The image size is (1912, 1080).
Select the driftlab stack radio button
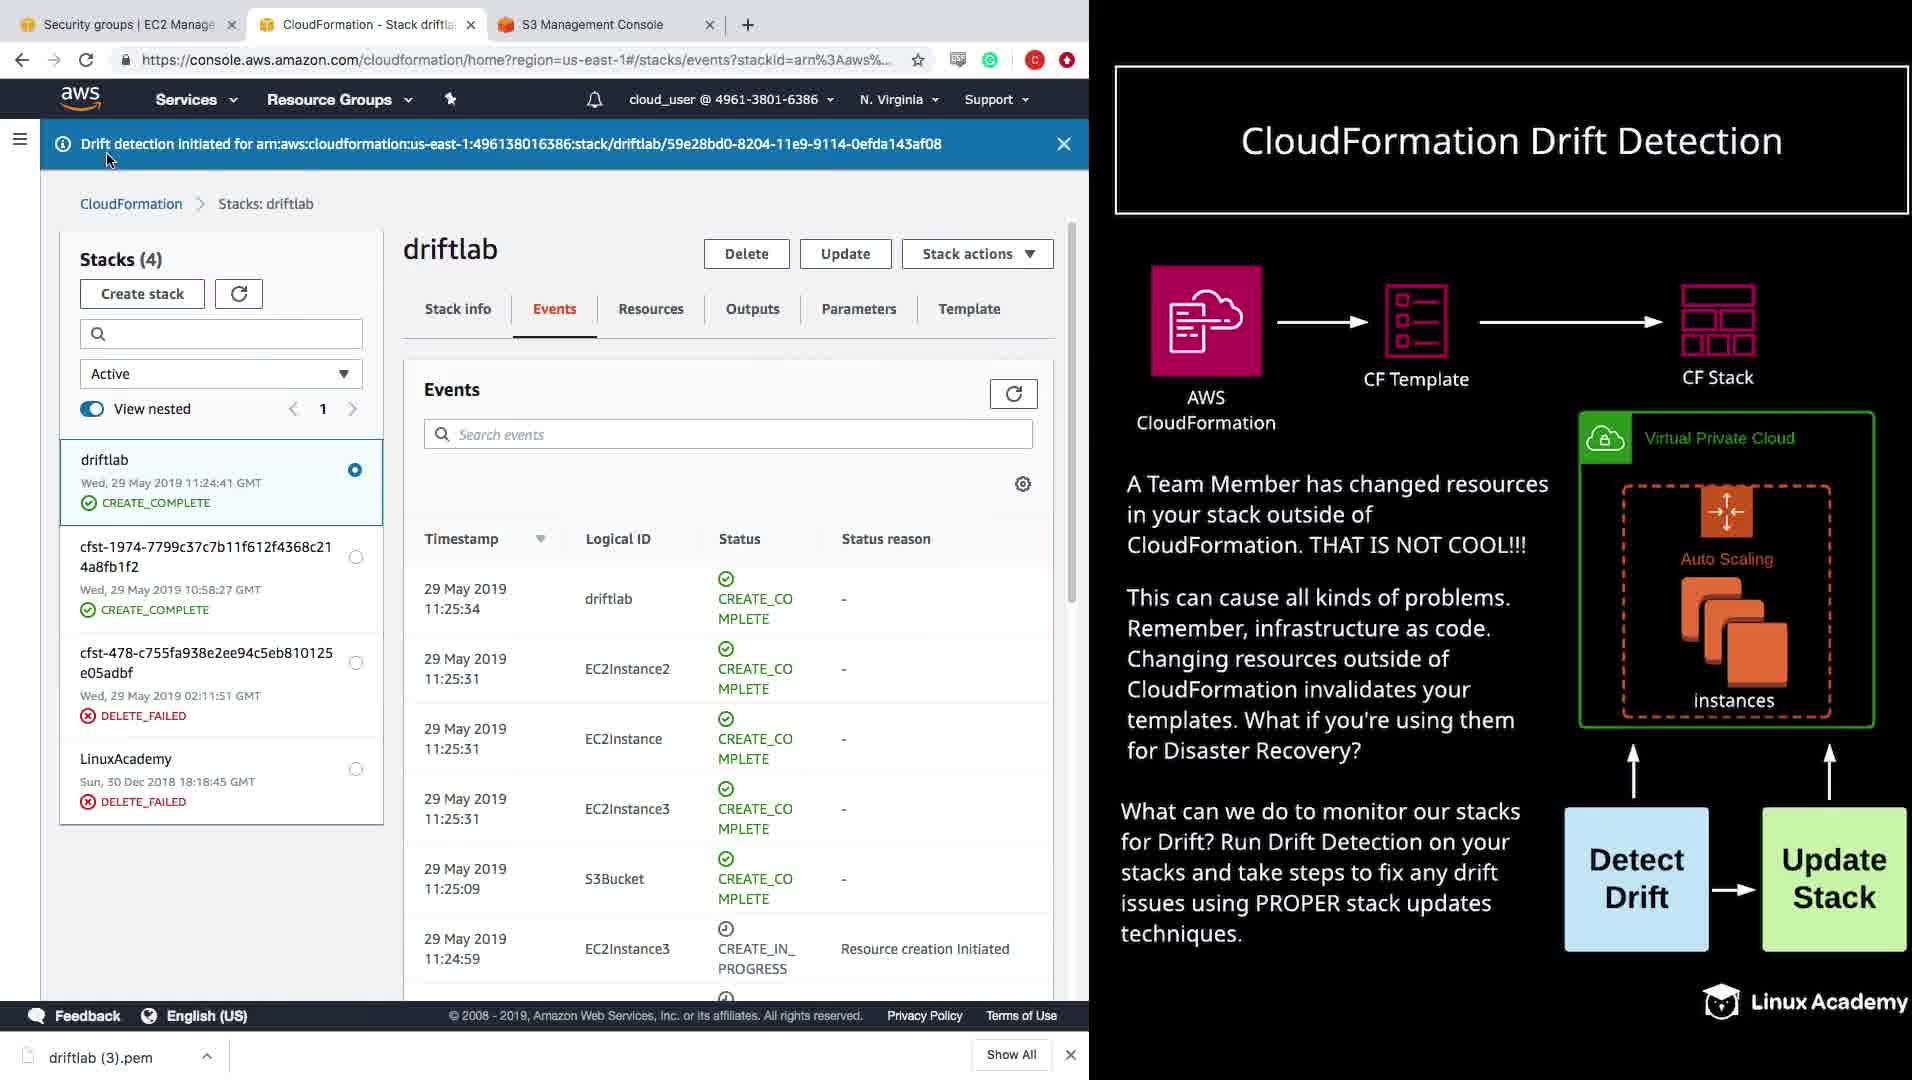pyautogui.click(x=355, y=470)
